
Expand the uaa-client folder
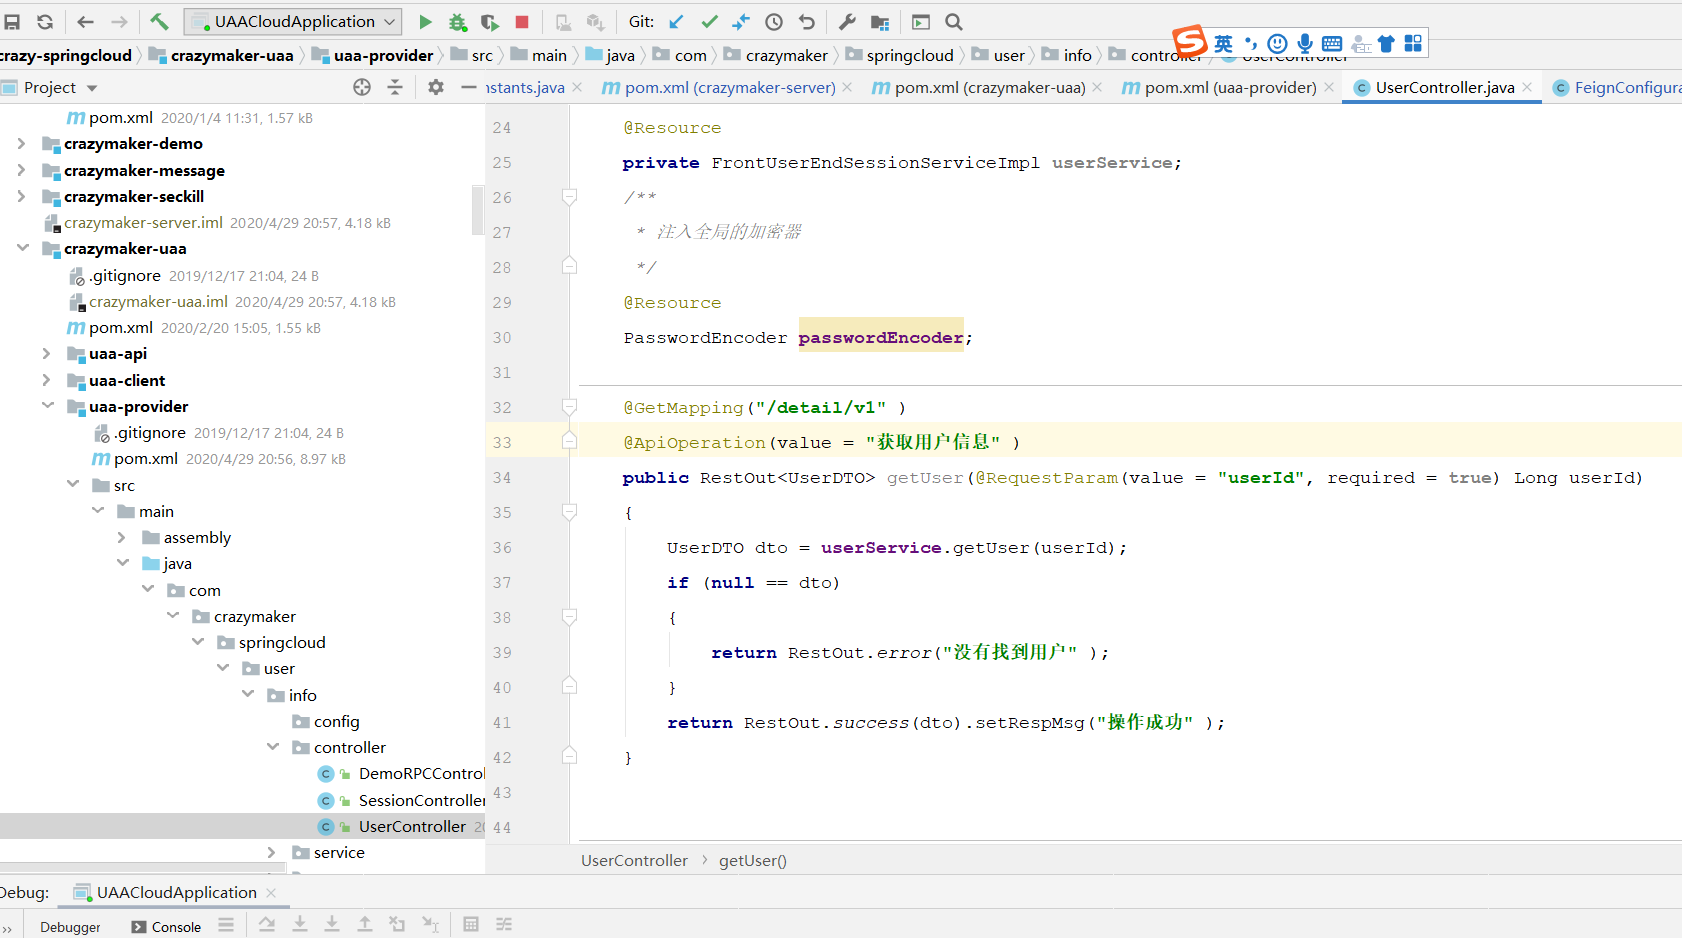pos(46,381)
